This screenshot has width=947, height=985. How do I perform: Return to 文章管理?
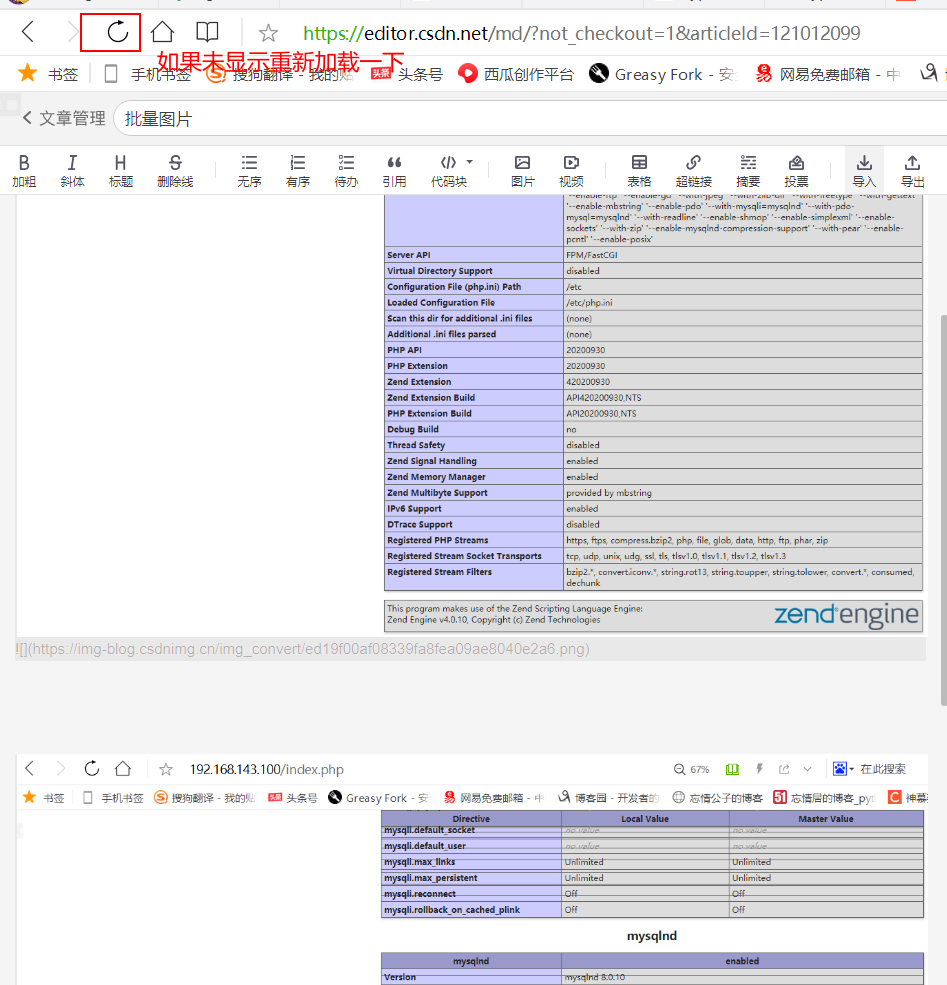tap(64, 118)
